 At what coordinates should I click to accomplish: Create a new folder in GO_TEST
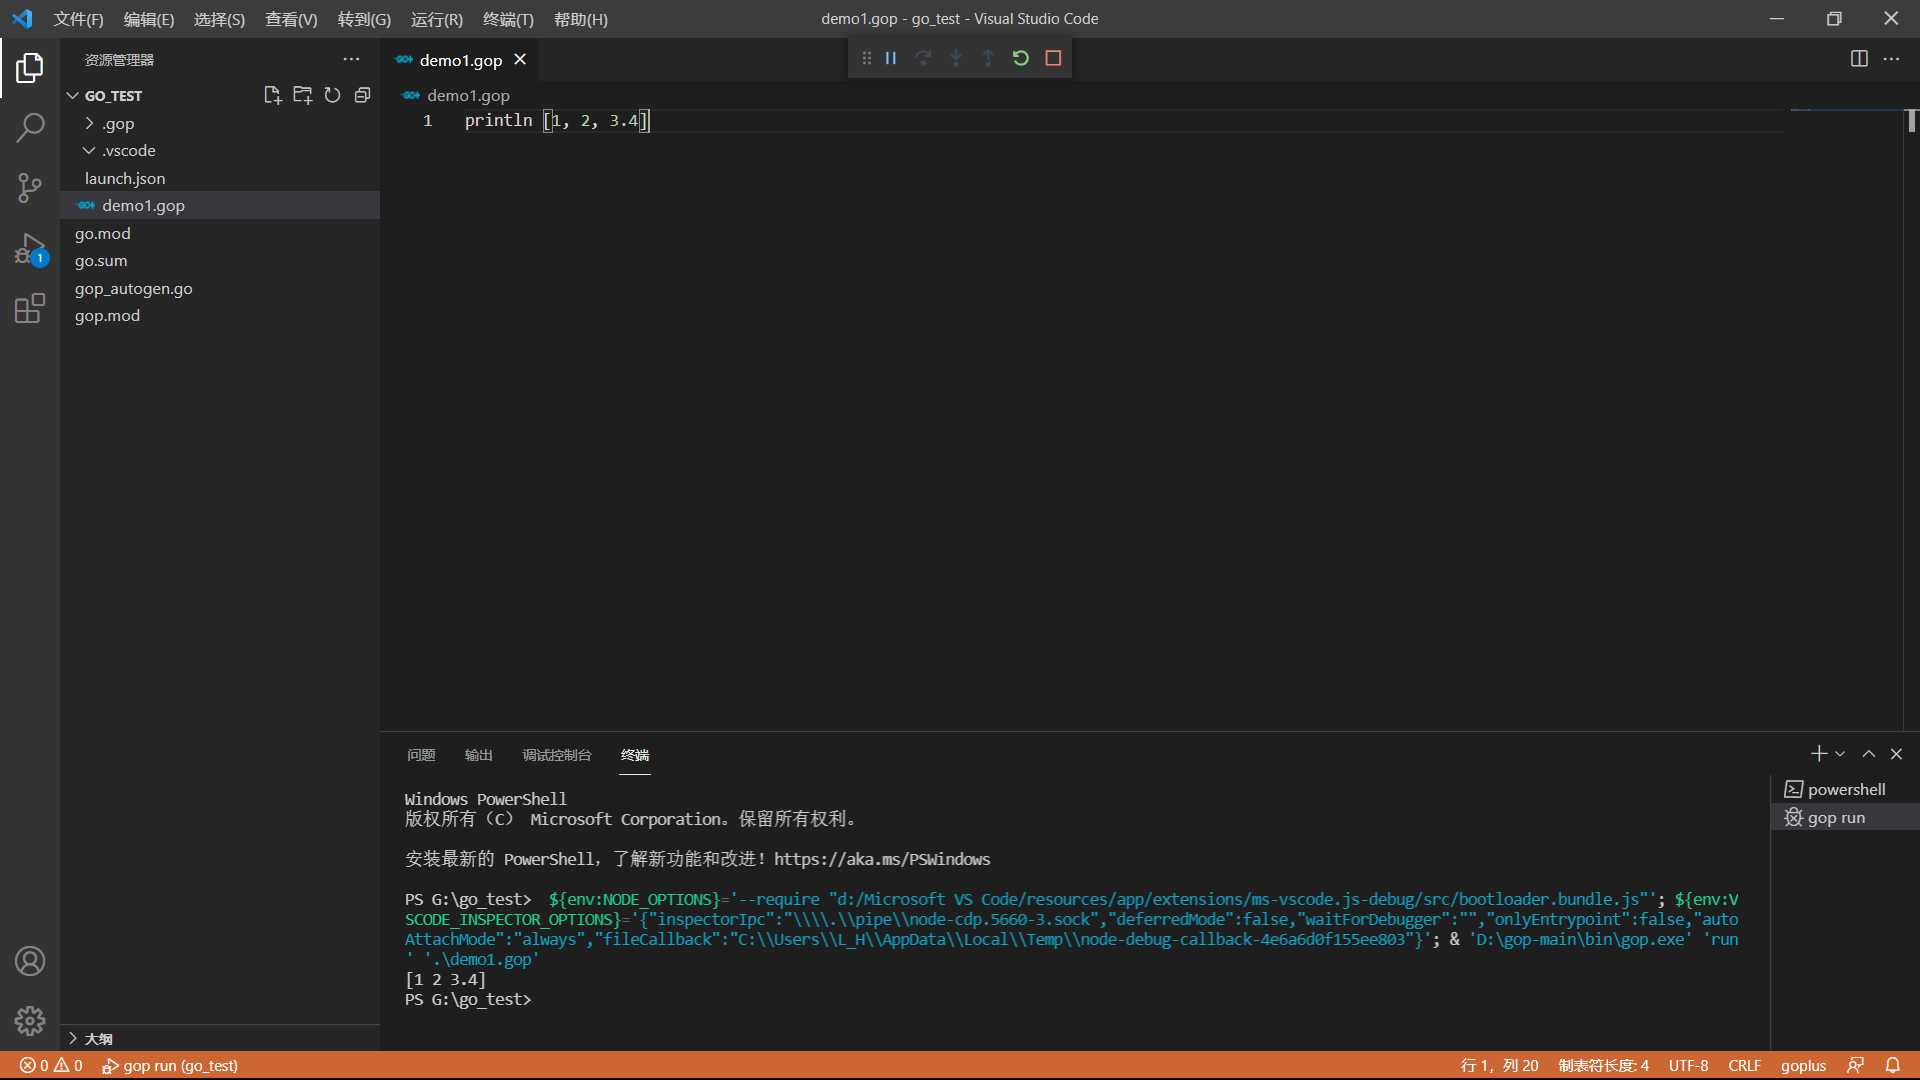click(302, 95)
